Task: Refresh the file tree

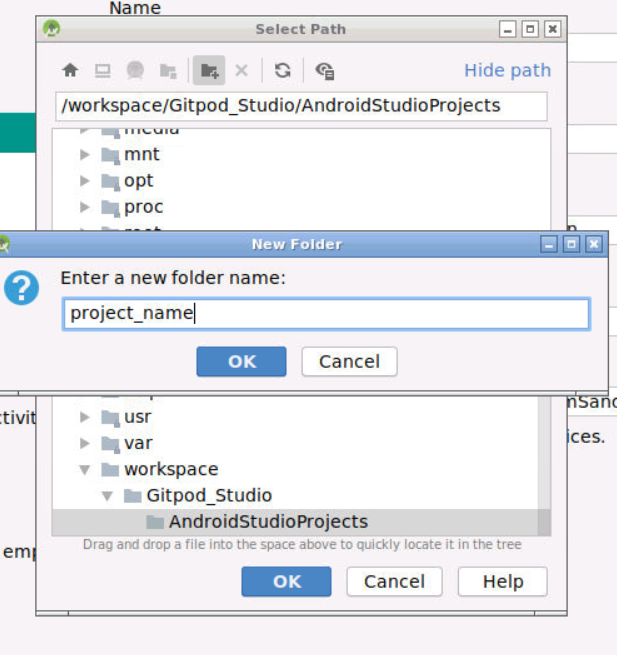Action: [283, 70]
